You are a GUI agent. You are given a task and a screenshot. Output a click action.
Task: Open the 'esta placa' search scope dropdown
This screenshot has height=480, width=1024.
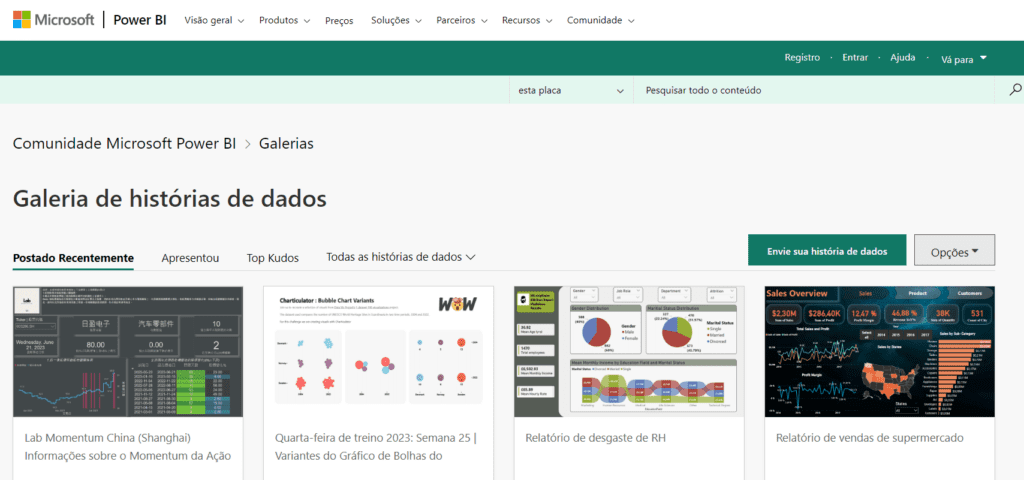pos(571,90)
